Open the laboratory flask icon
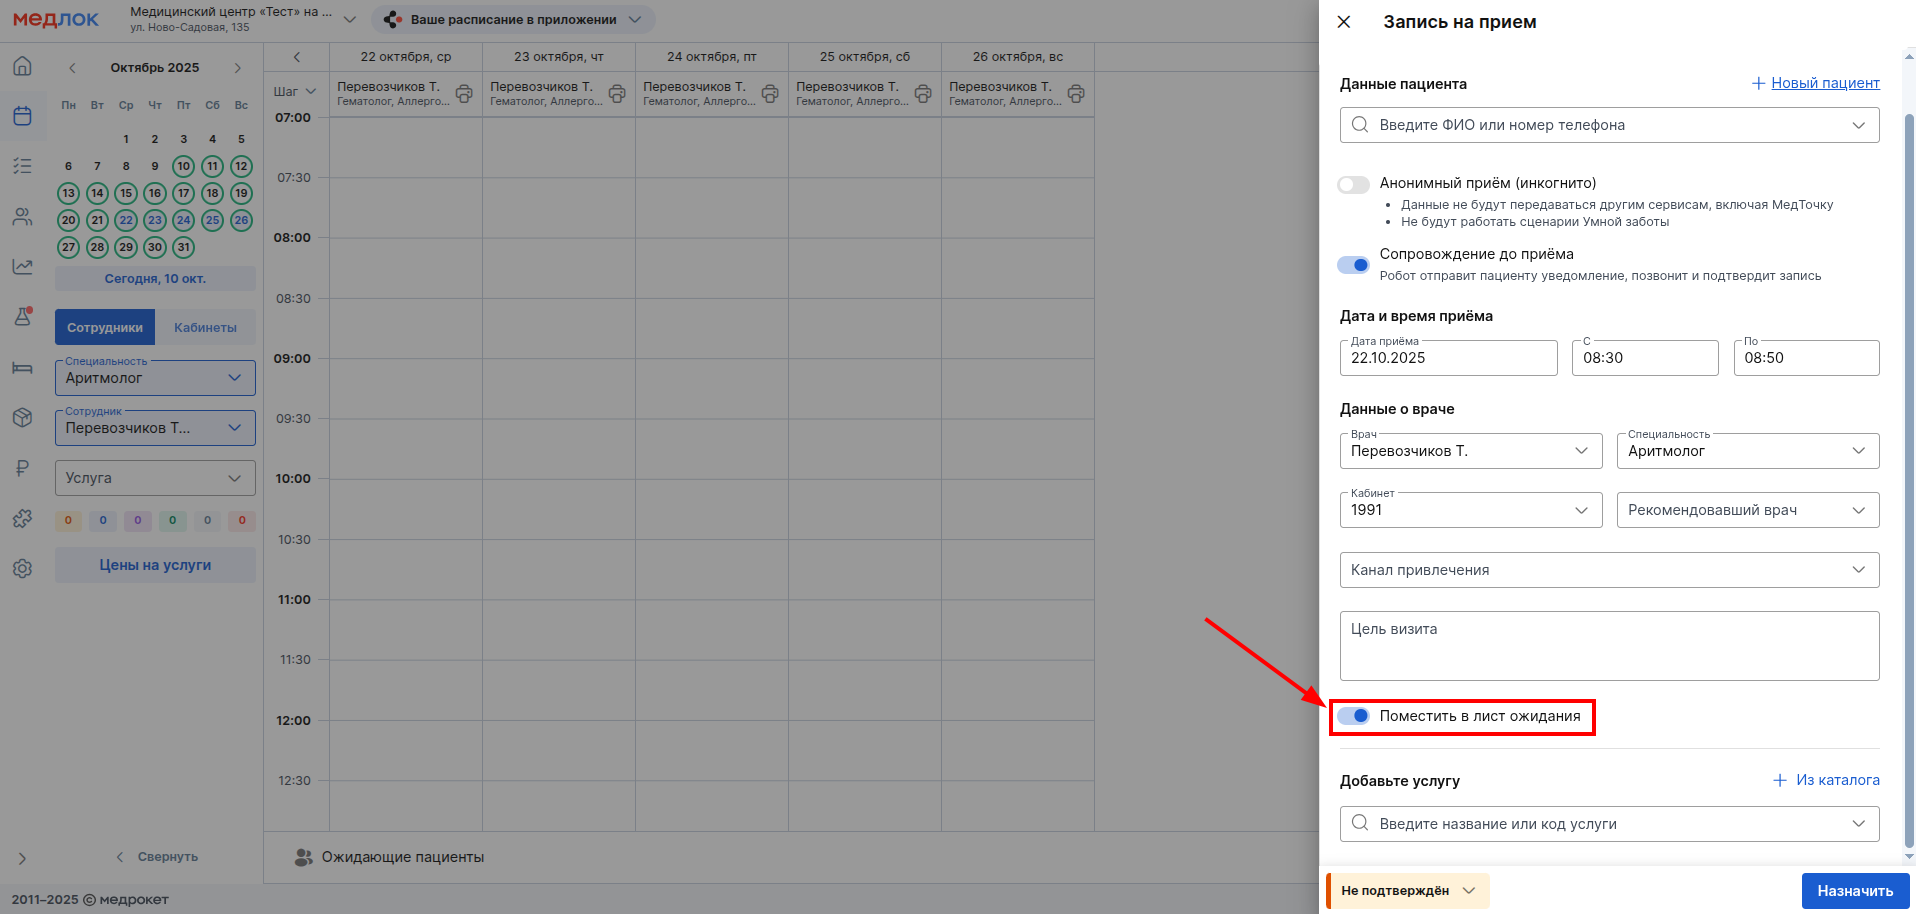Image resolution: width=1916 pixels, height=914 pixels. pos(22,316)
